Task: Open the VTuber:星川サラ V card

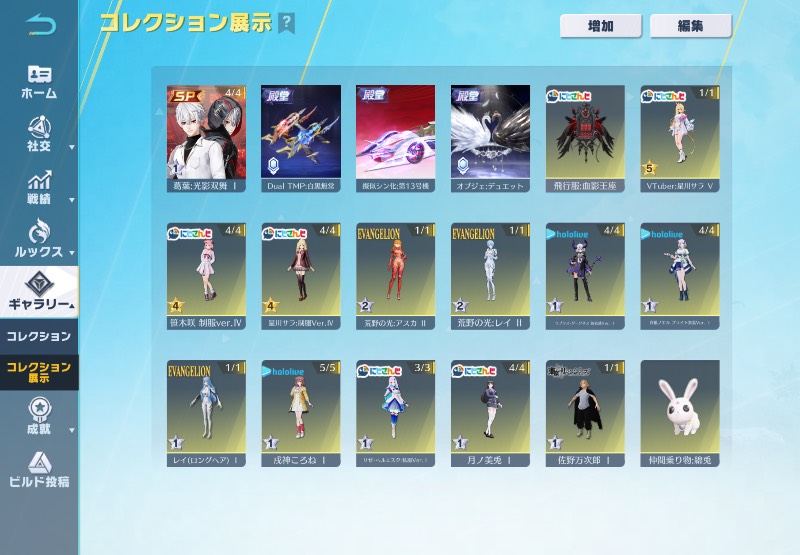Action: (x=680, y=139)
